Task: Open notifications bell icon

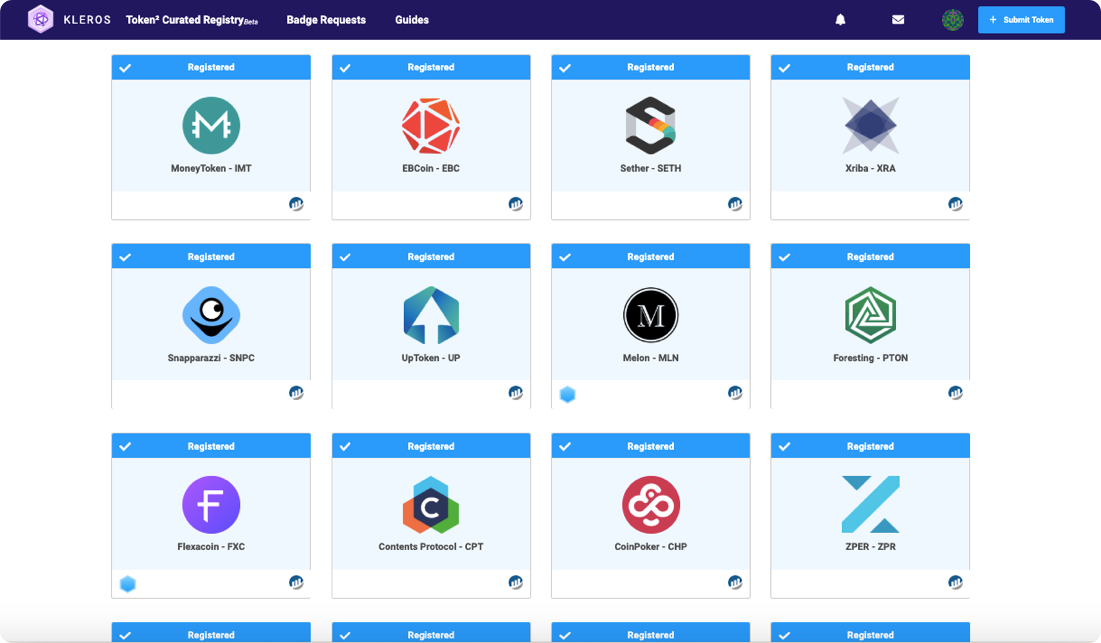Action: 840,20
